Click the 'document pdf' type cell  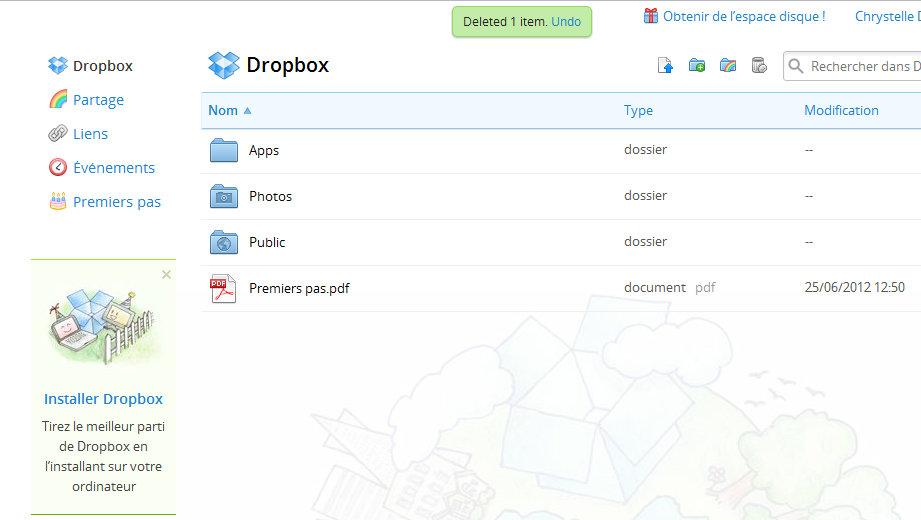tap(670, 287)
